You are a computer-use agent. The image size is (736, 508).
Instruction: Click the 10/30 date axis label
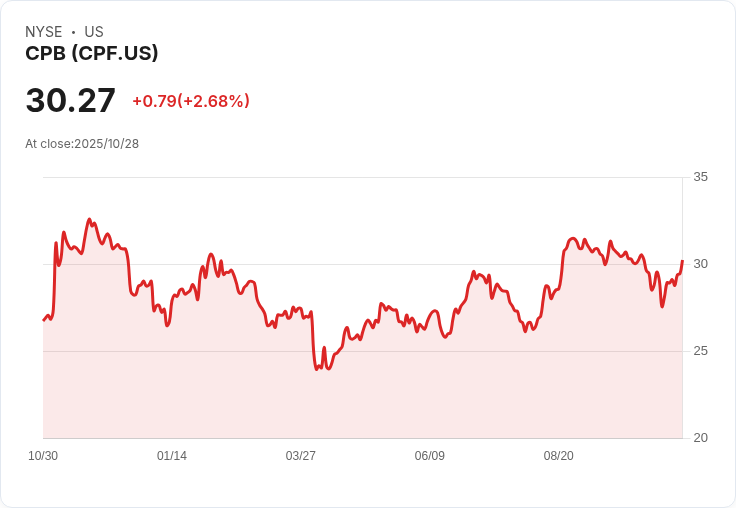pos(43,456)
